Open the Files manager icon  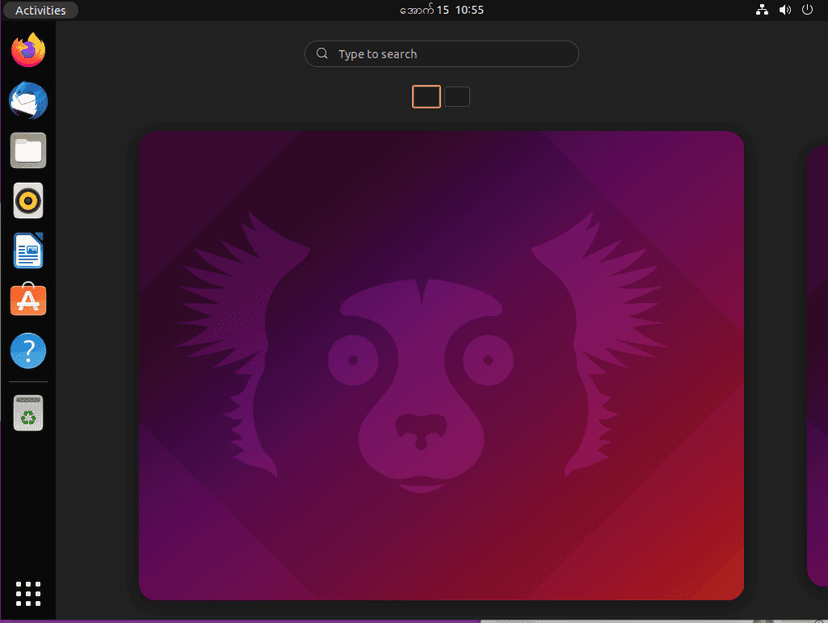(28, 150)
